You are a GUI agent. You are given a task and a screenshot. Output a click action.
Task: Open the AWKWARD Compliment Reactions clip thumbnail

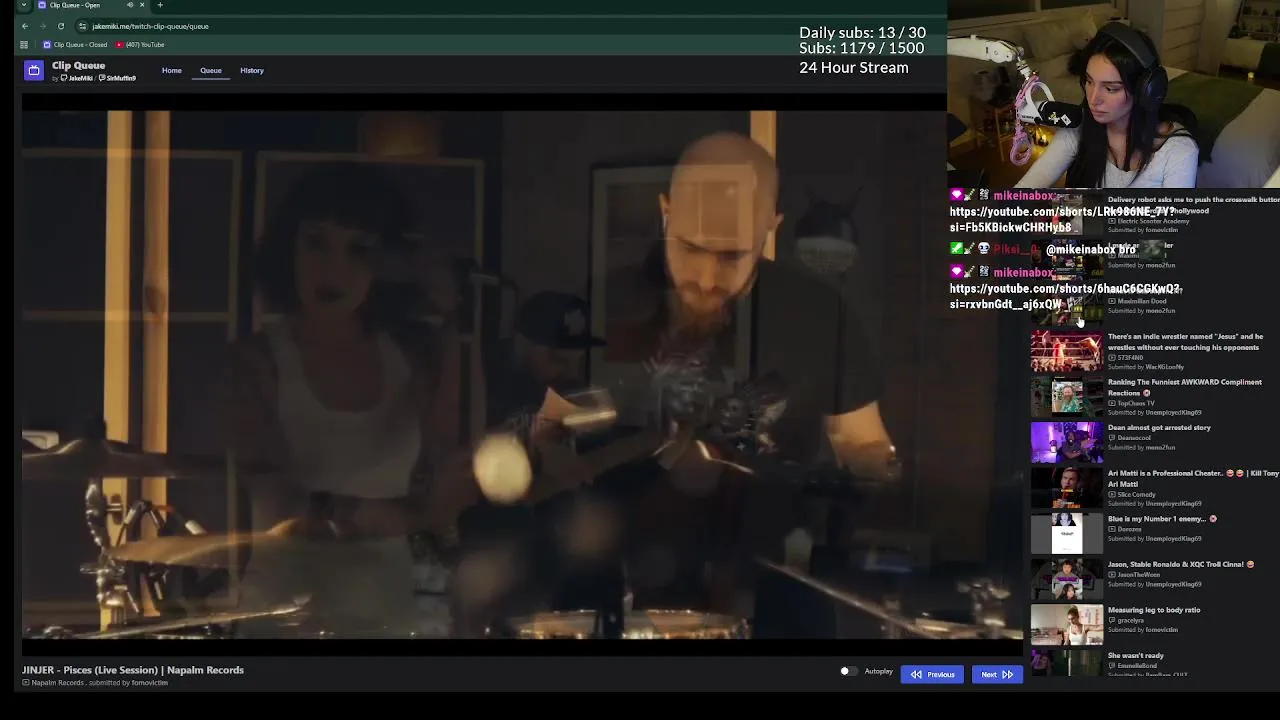tap(1067, 397)
